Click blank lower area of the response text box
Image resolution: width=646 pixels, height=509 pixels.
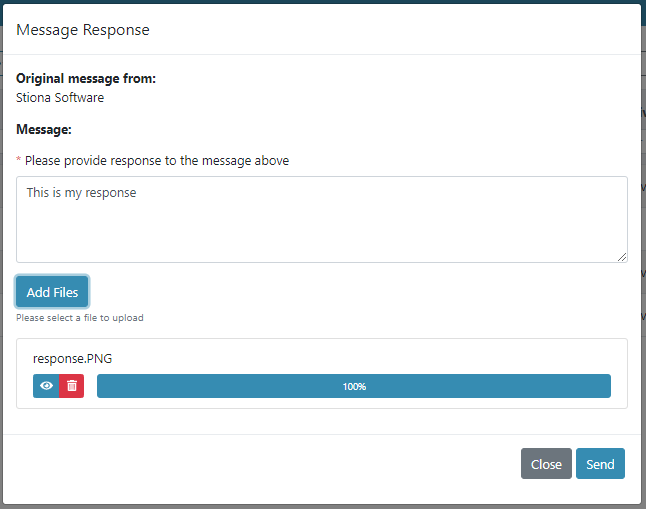click(320, 240)
